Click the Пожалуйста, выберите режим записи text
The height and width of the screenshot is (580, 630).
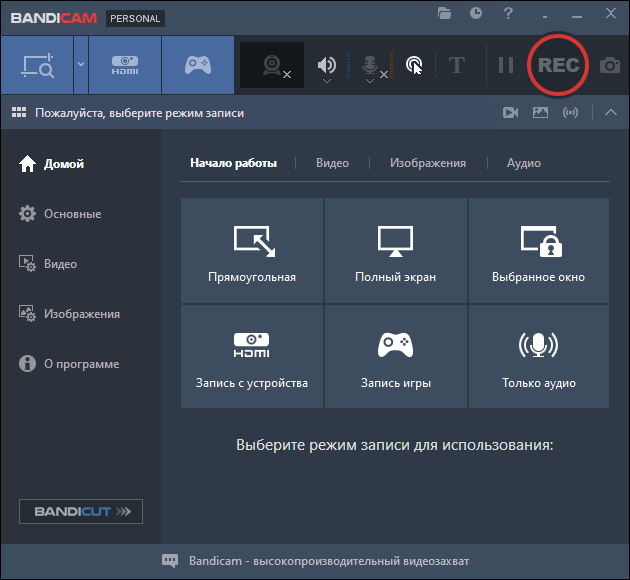tap(139, 113)
